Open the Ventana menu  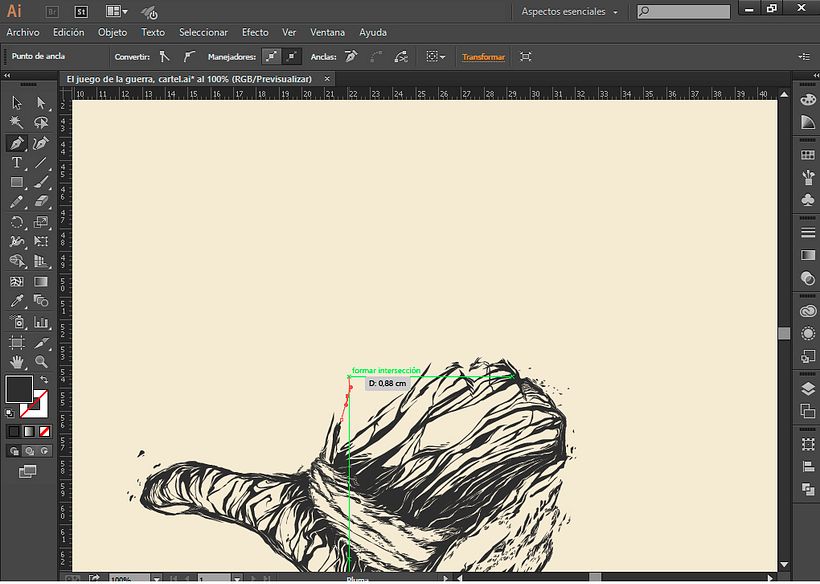(327, 32)
